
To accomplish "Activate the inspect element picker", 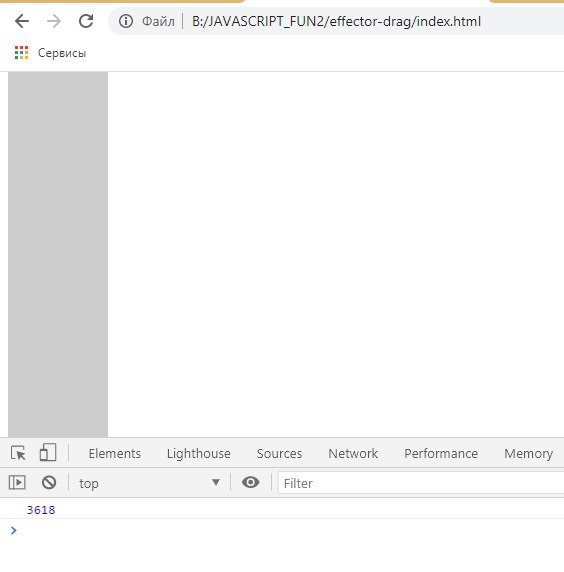I will click(x=18, y=453).
